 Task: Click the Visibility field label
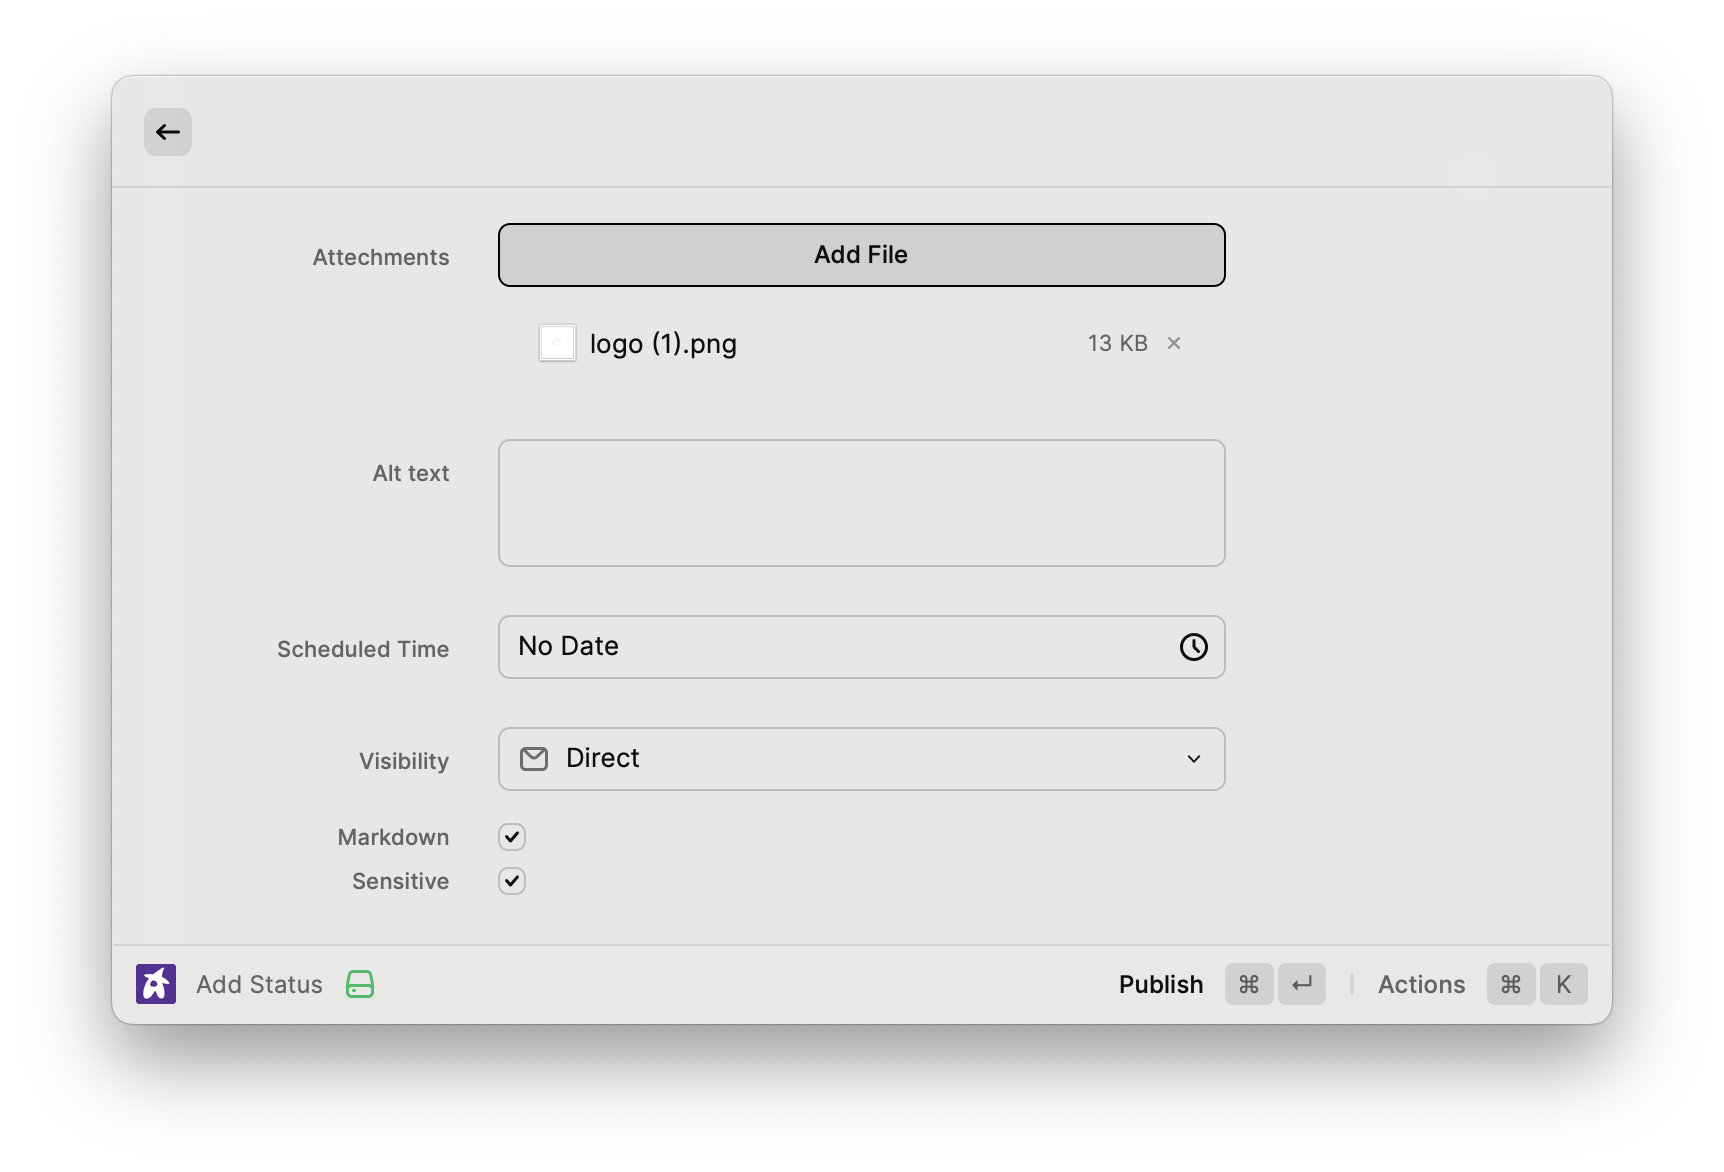point(404,761)
